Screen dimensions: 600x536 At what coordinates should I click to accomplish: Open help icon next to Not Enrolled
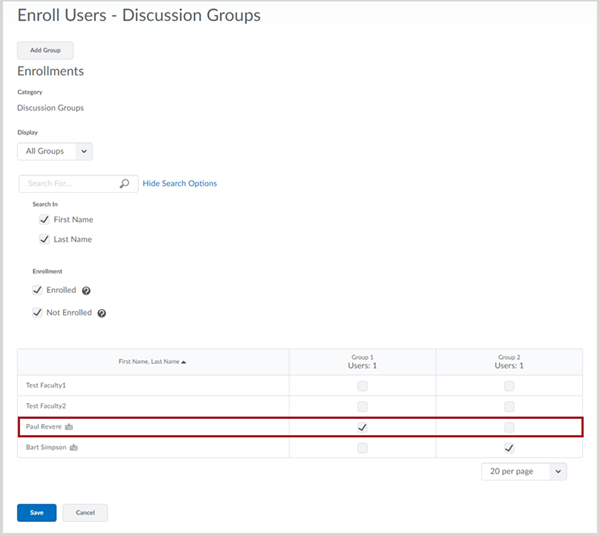click(x=102, y=313)
